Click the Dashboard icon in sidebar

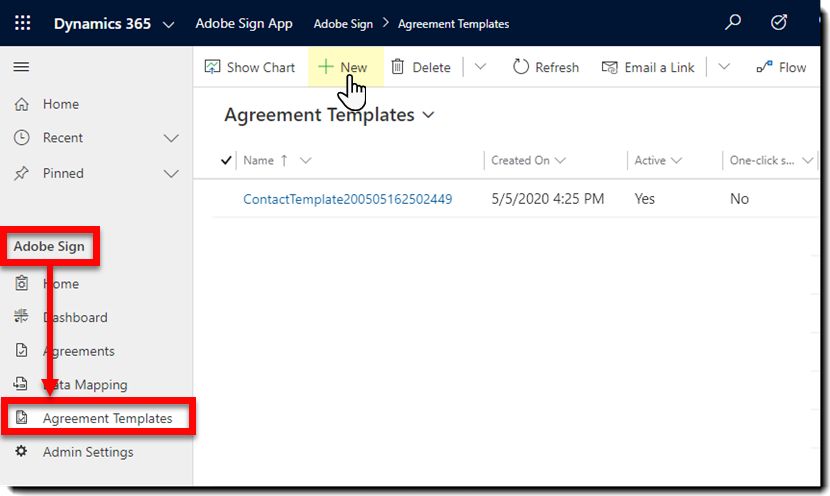coord(21,317)
